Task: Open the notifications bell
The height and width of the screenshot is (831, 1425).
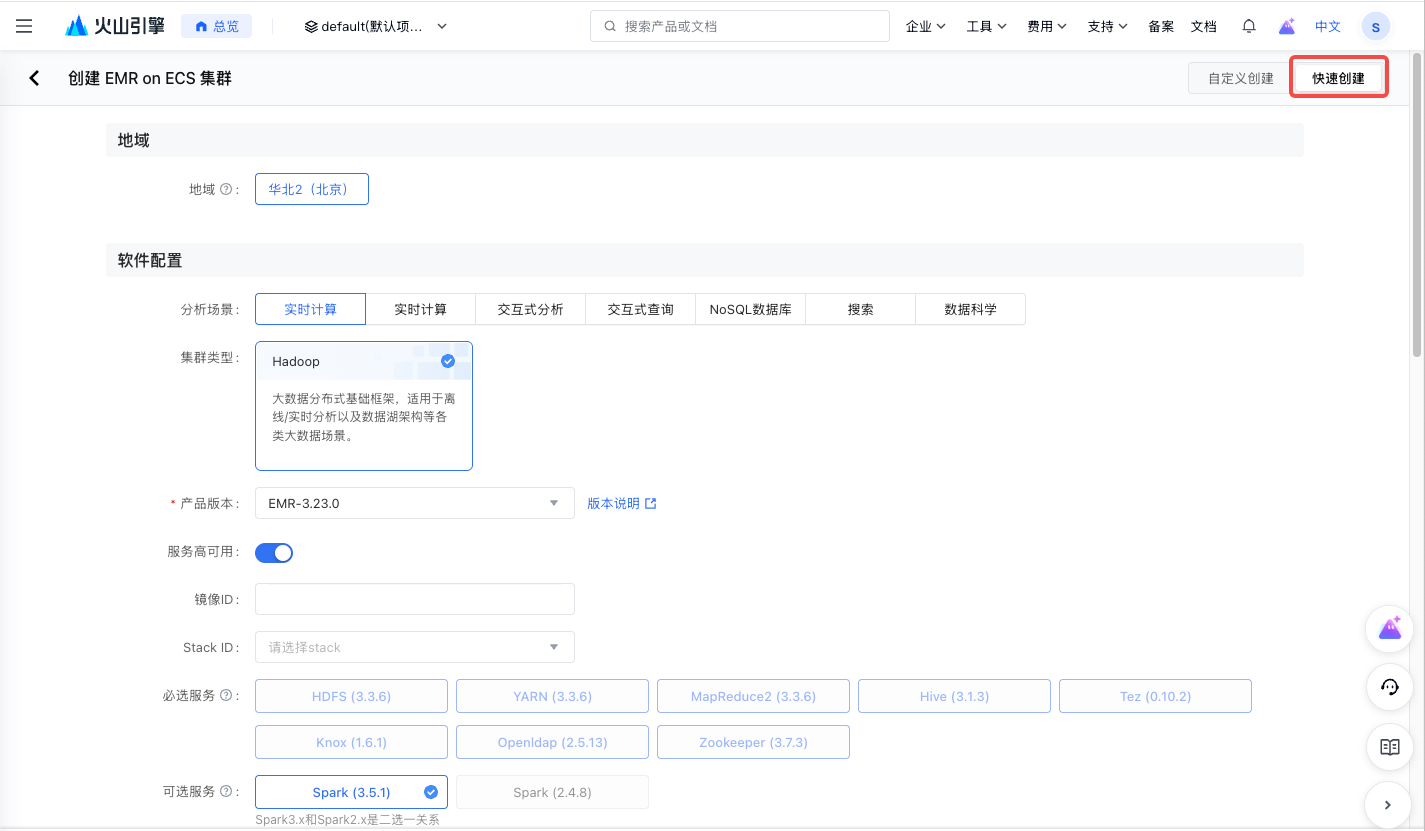Action: pyautogui.click(x=1249, y=26)
